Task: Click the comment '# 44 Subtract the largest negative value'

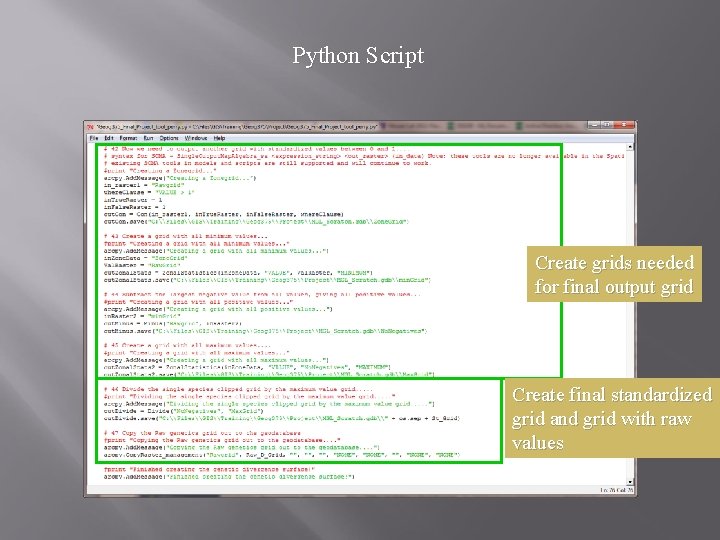Action: [x=262, y=294]
